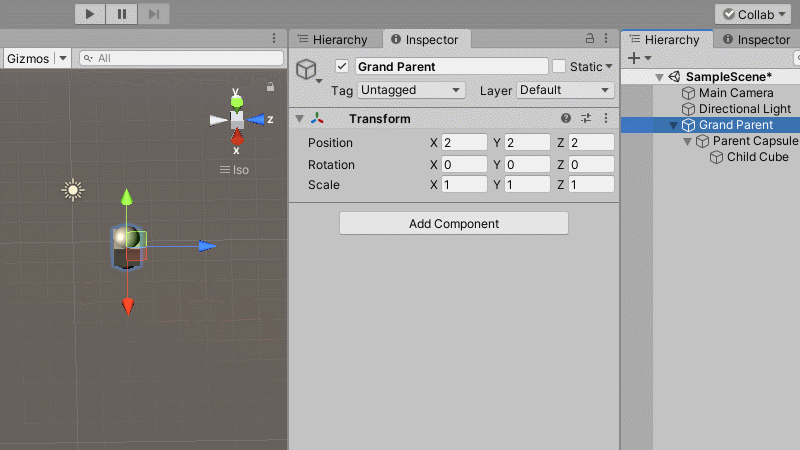
Task: Collapse the Parent Capsule foldout arrow
Action: tap(687, 141)
